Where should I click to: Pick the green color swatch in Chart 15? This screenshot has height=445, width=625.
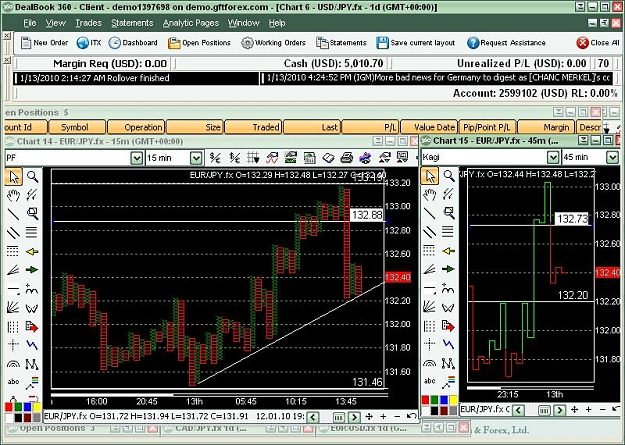pyautogui.click(x=434, y=400)
